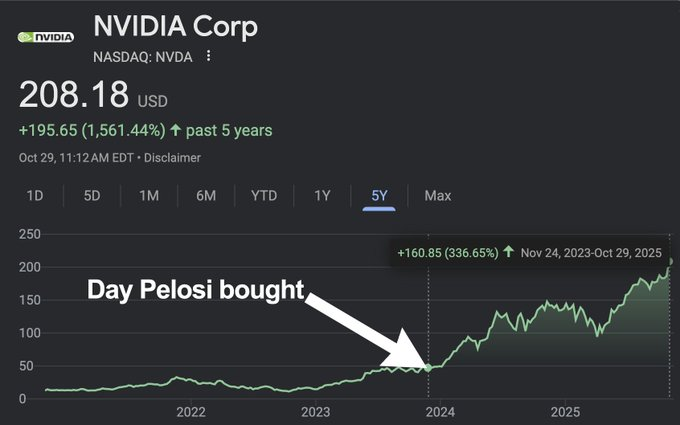
Task: Switch to the 5D time range
Action: tap(92, 196)
